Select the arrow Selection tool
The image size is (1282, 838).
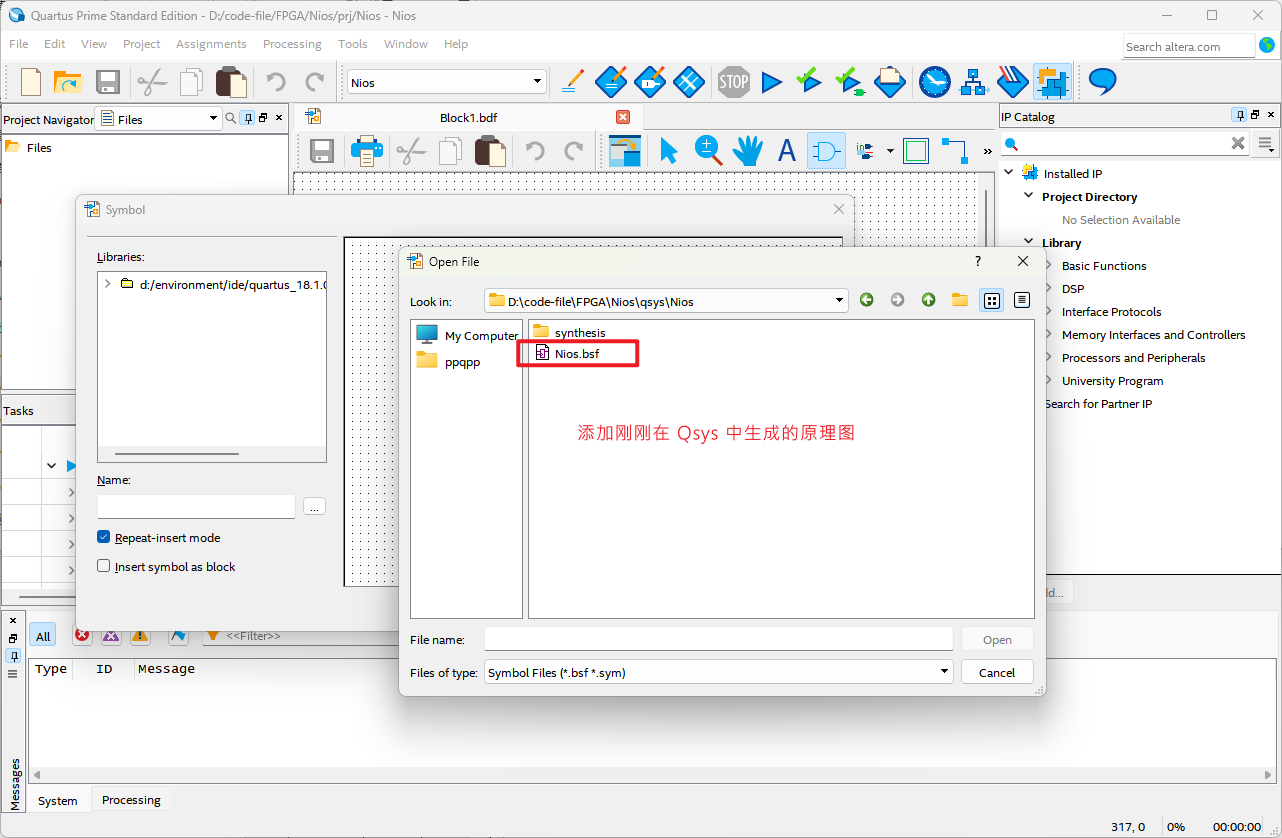[669, 151]
